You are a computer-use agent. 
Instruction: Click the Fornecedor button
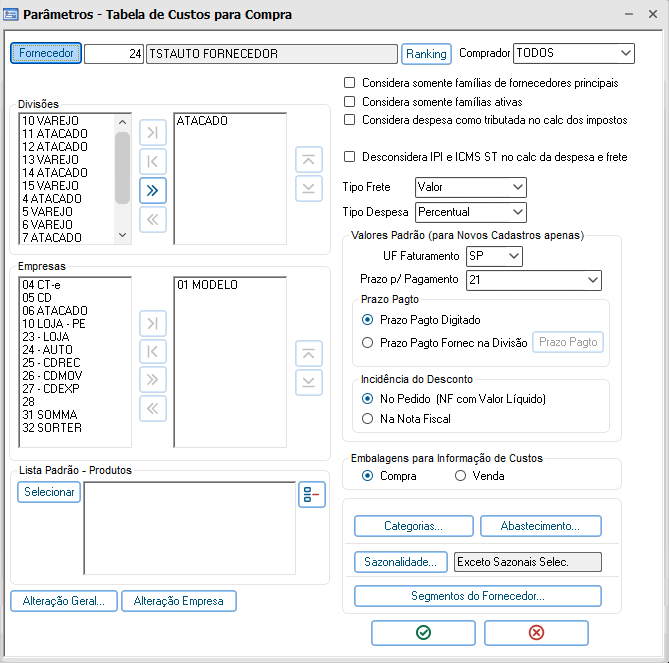(46, 53)
